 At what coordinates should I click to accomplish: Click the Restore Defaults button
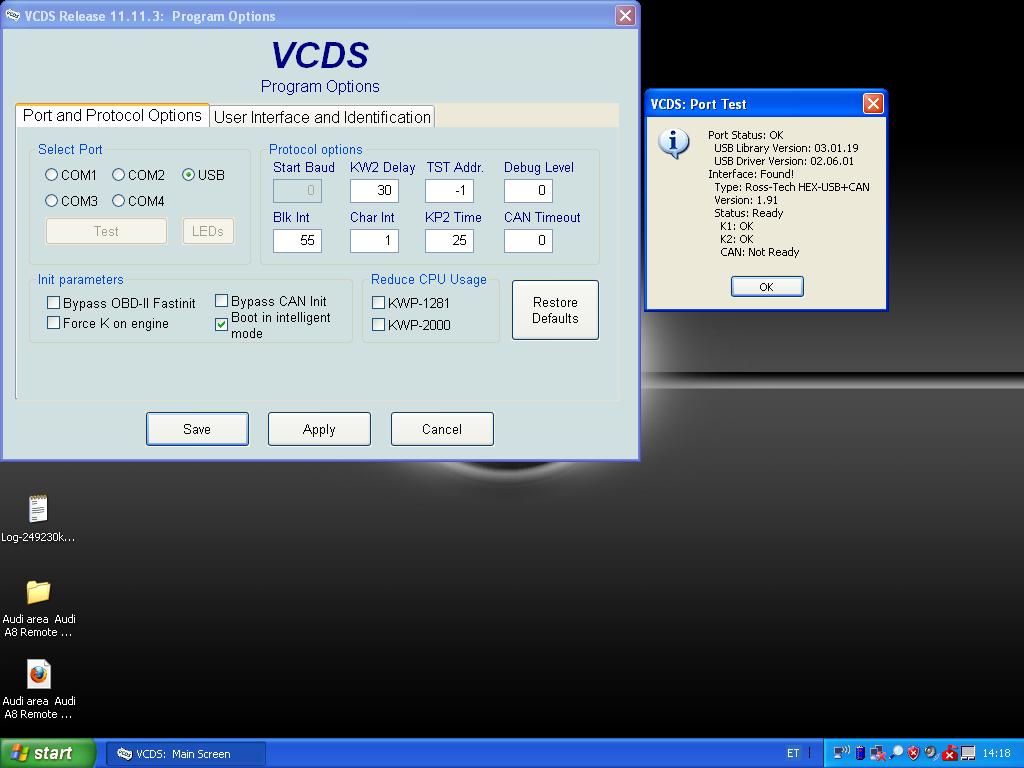click(555, 310)
